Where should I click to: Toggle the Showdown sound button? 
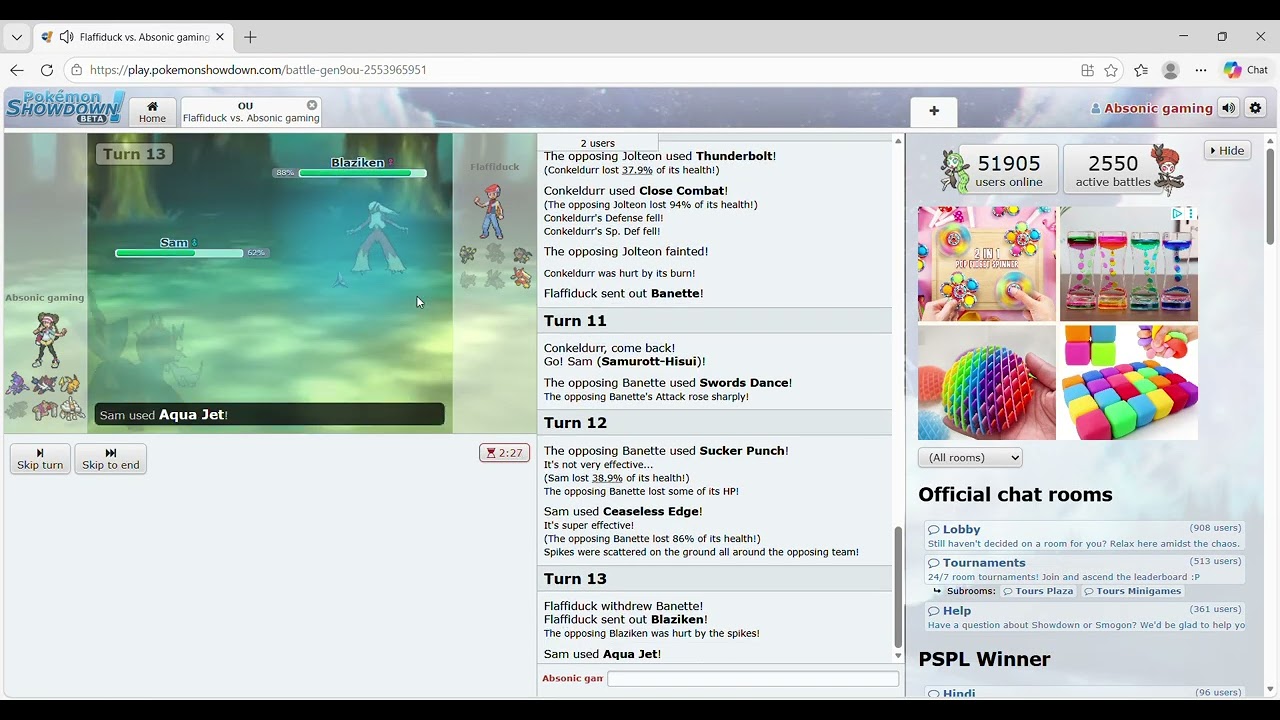pyautogui.click(x=1228, y=108)
